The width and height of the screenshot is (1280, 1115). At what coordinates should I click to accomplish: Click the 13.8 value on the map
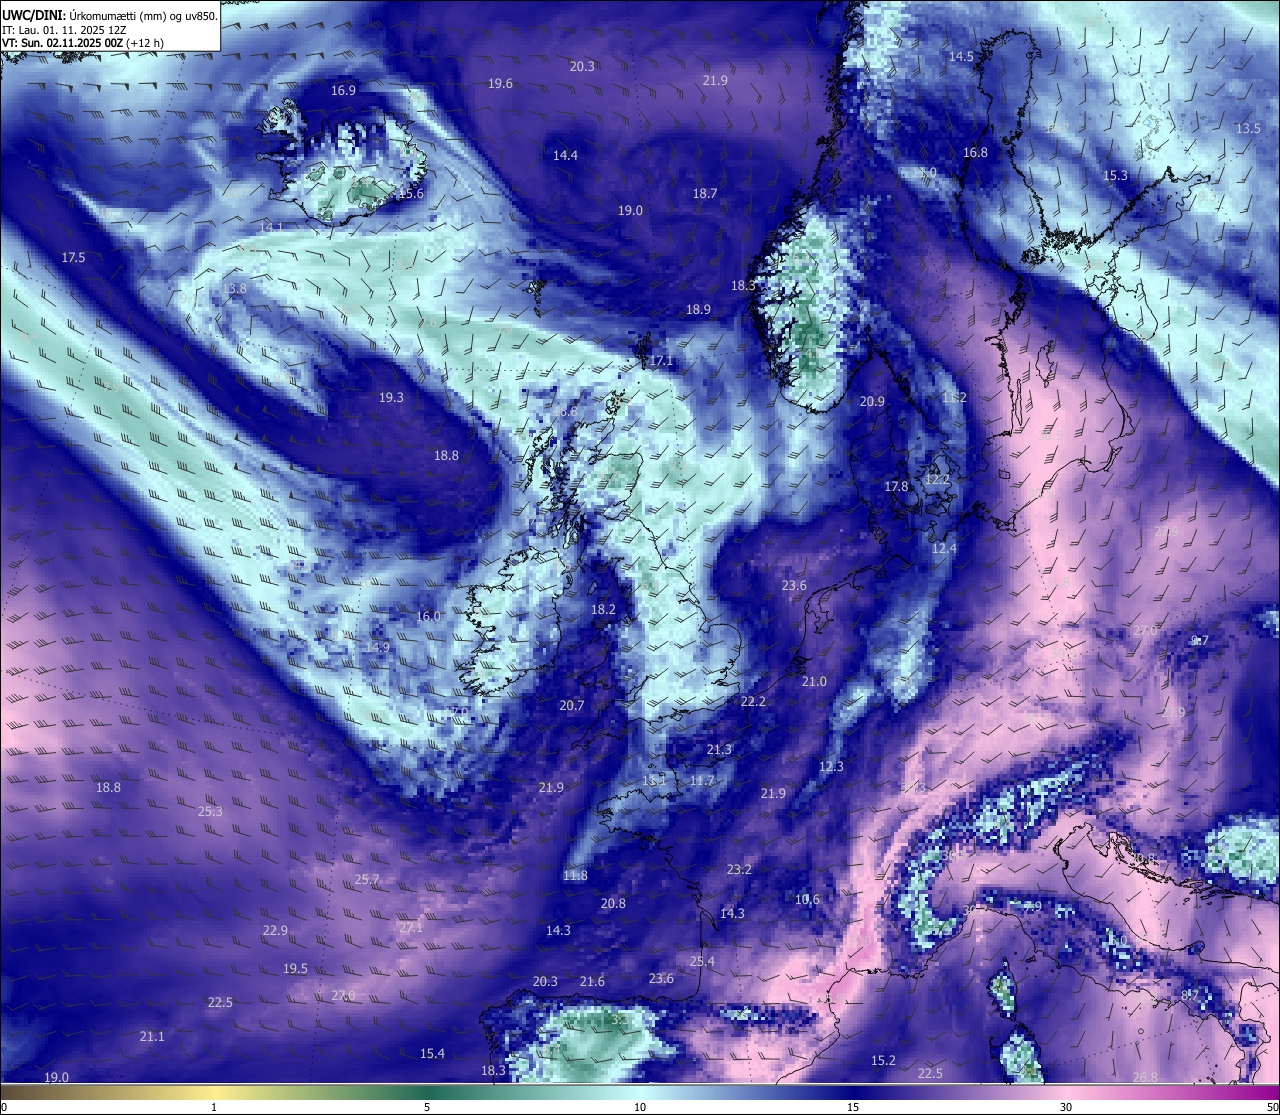click(x=234, y=288)
